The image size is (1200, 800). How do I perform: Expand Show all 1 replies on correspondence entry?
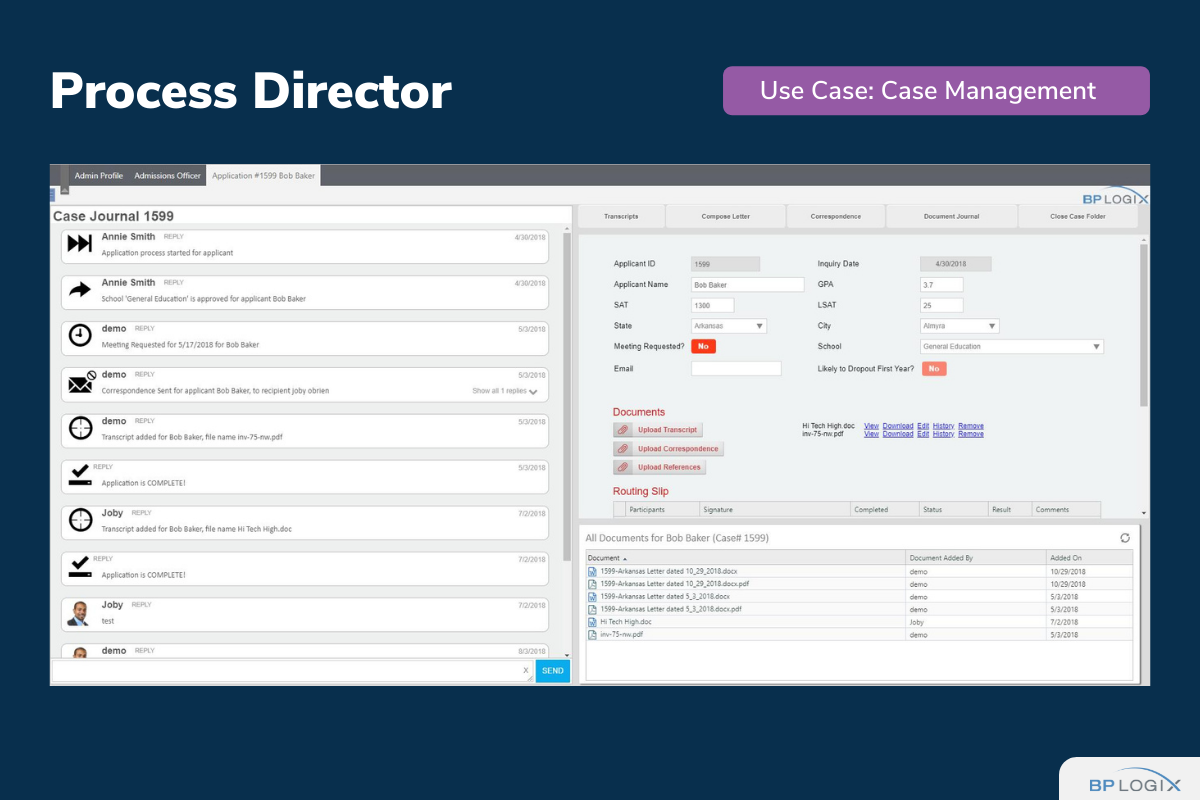pos(505,391)
